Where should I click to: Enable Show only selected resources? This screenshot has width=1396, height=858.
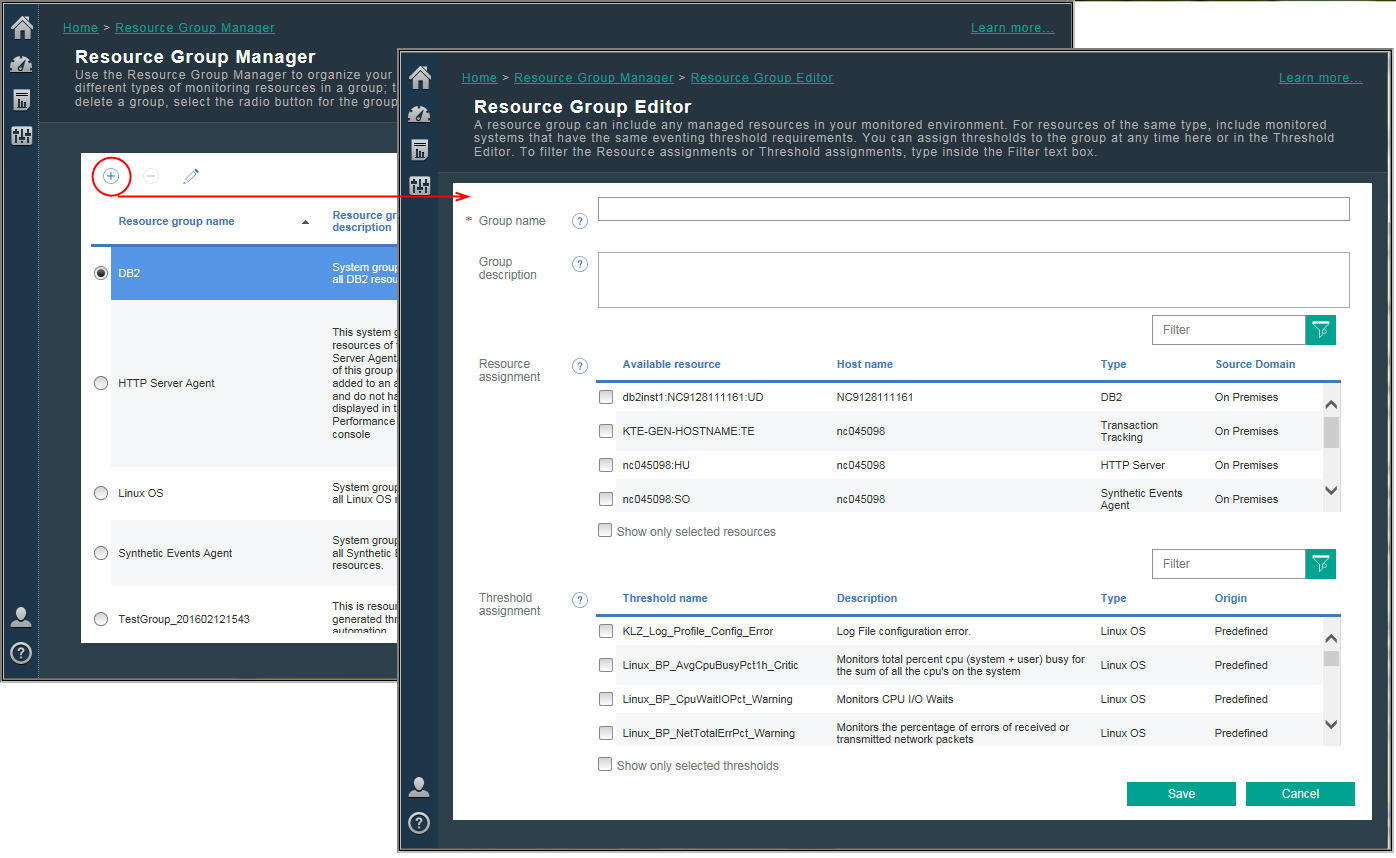[x=605, y=531]
